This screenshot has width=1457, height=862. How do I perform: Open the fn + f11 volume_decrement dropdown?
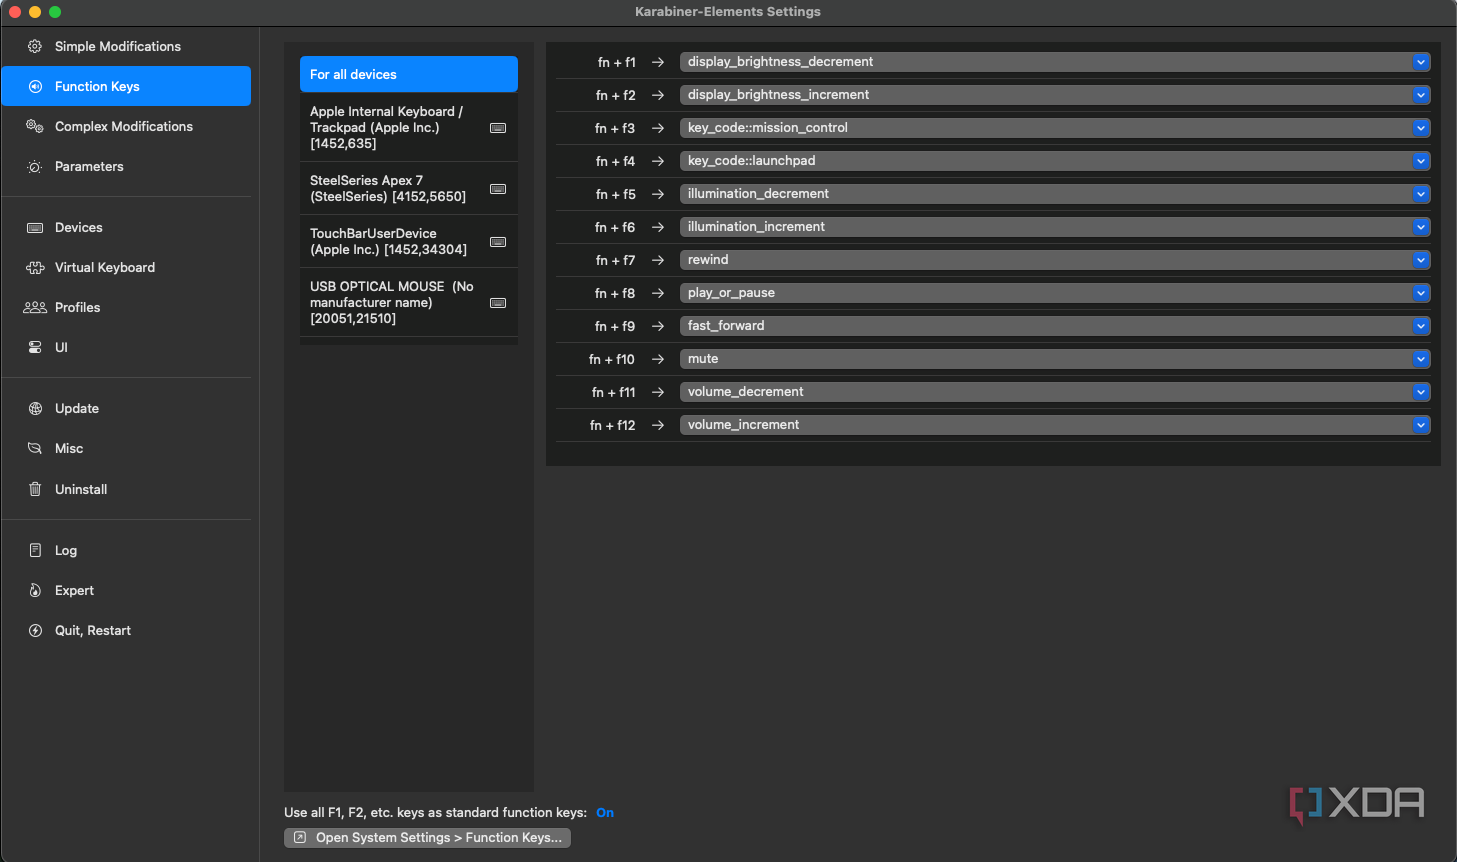point(1055,392)
